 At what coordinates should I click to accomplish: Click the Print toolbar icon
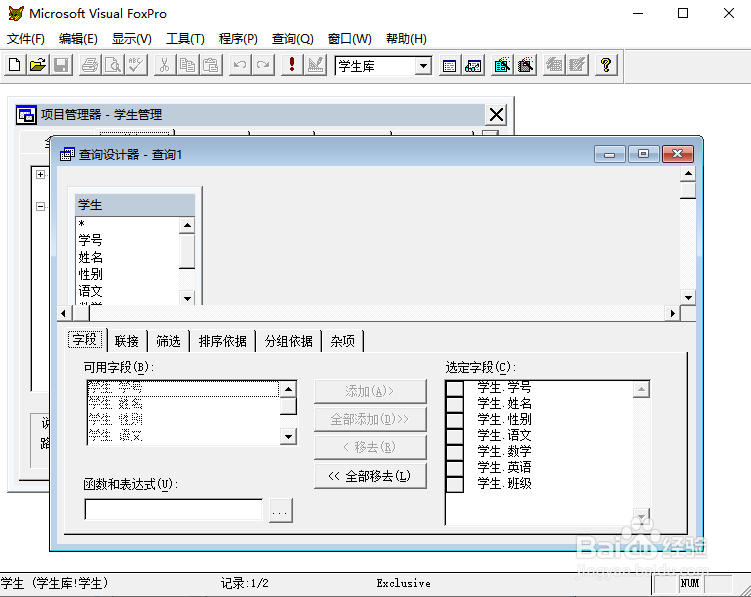coord(90,65)
